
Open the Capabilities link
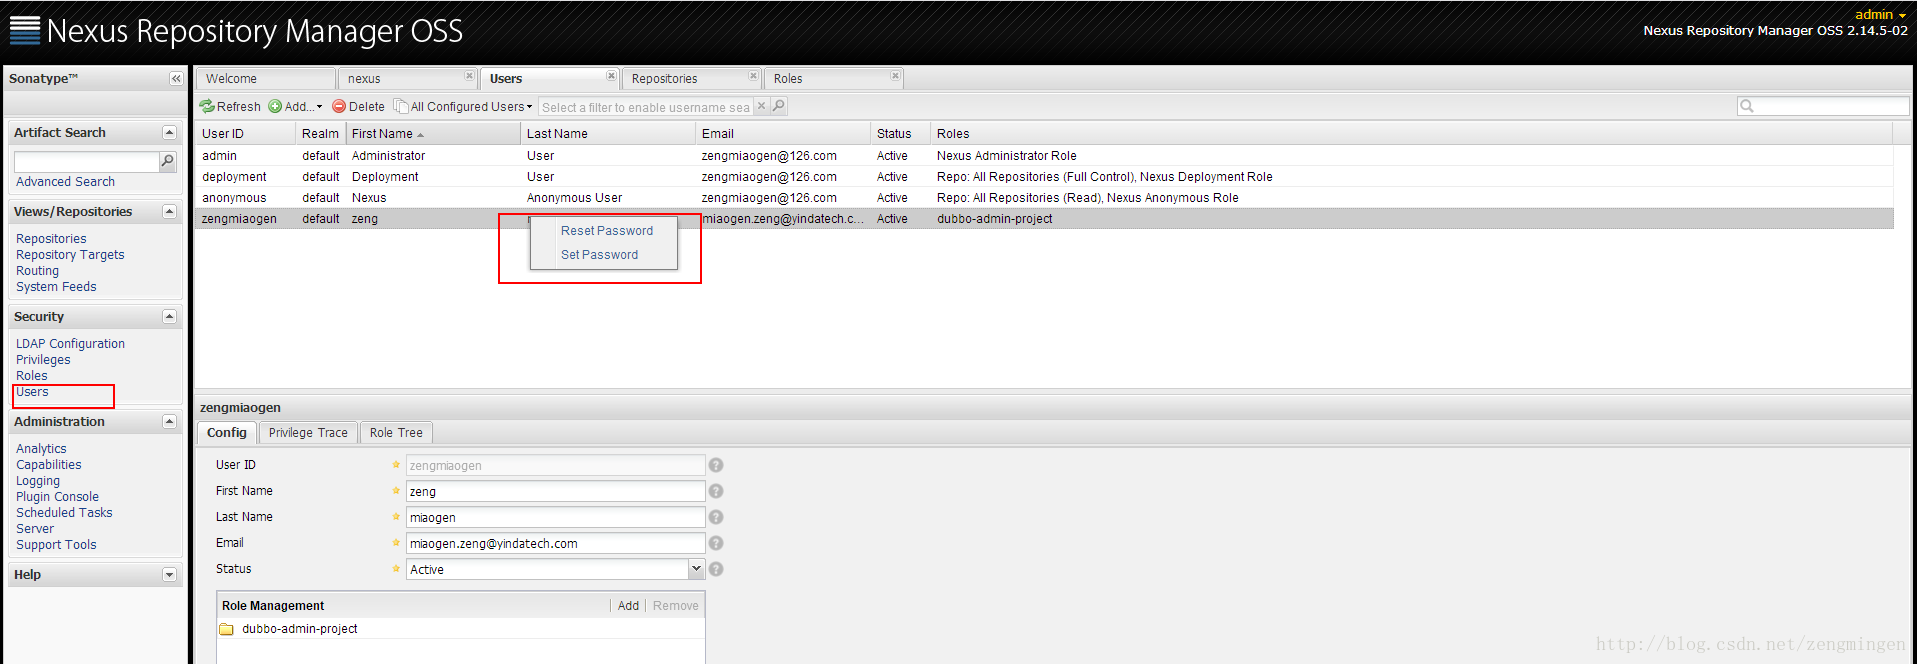[x=49, y=465]
